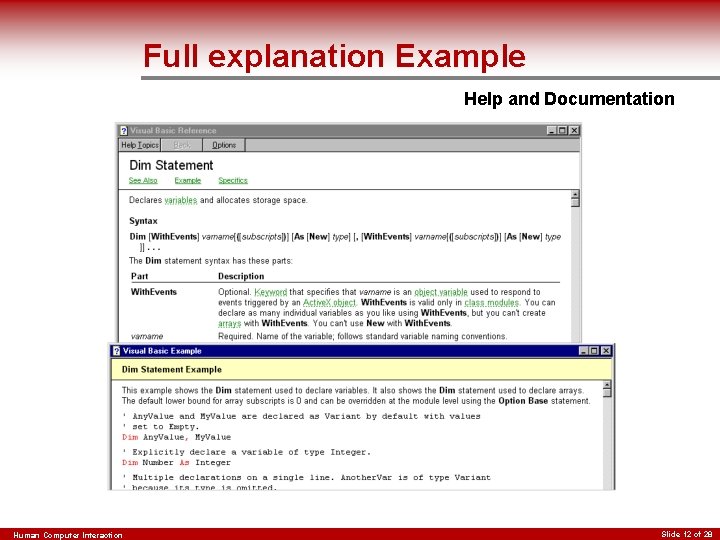Screen dimensions: 720x540
Task: Click the 'Dim Statement' heading
Action: tap(171, 165)
